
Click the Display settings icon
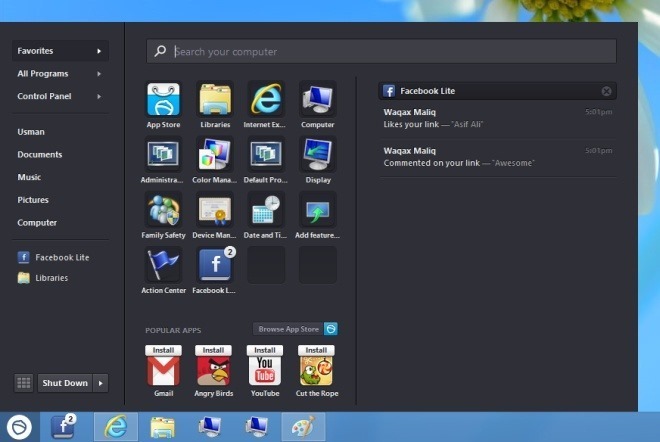(317, 155)
